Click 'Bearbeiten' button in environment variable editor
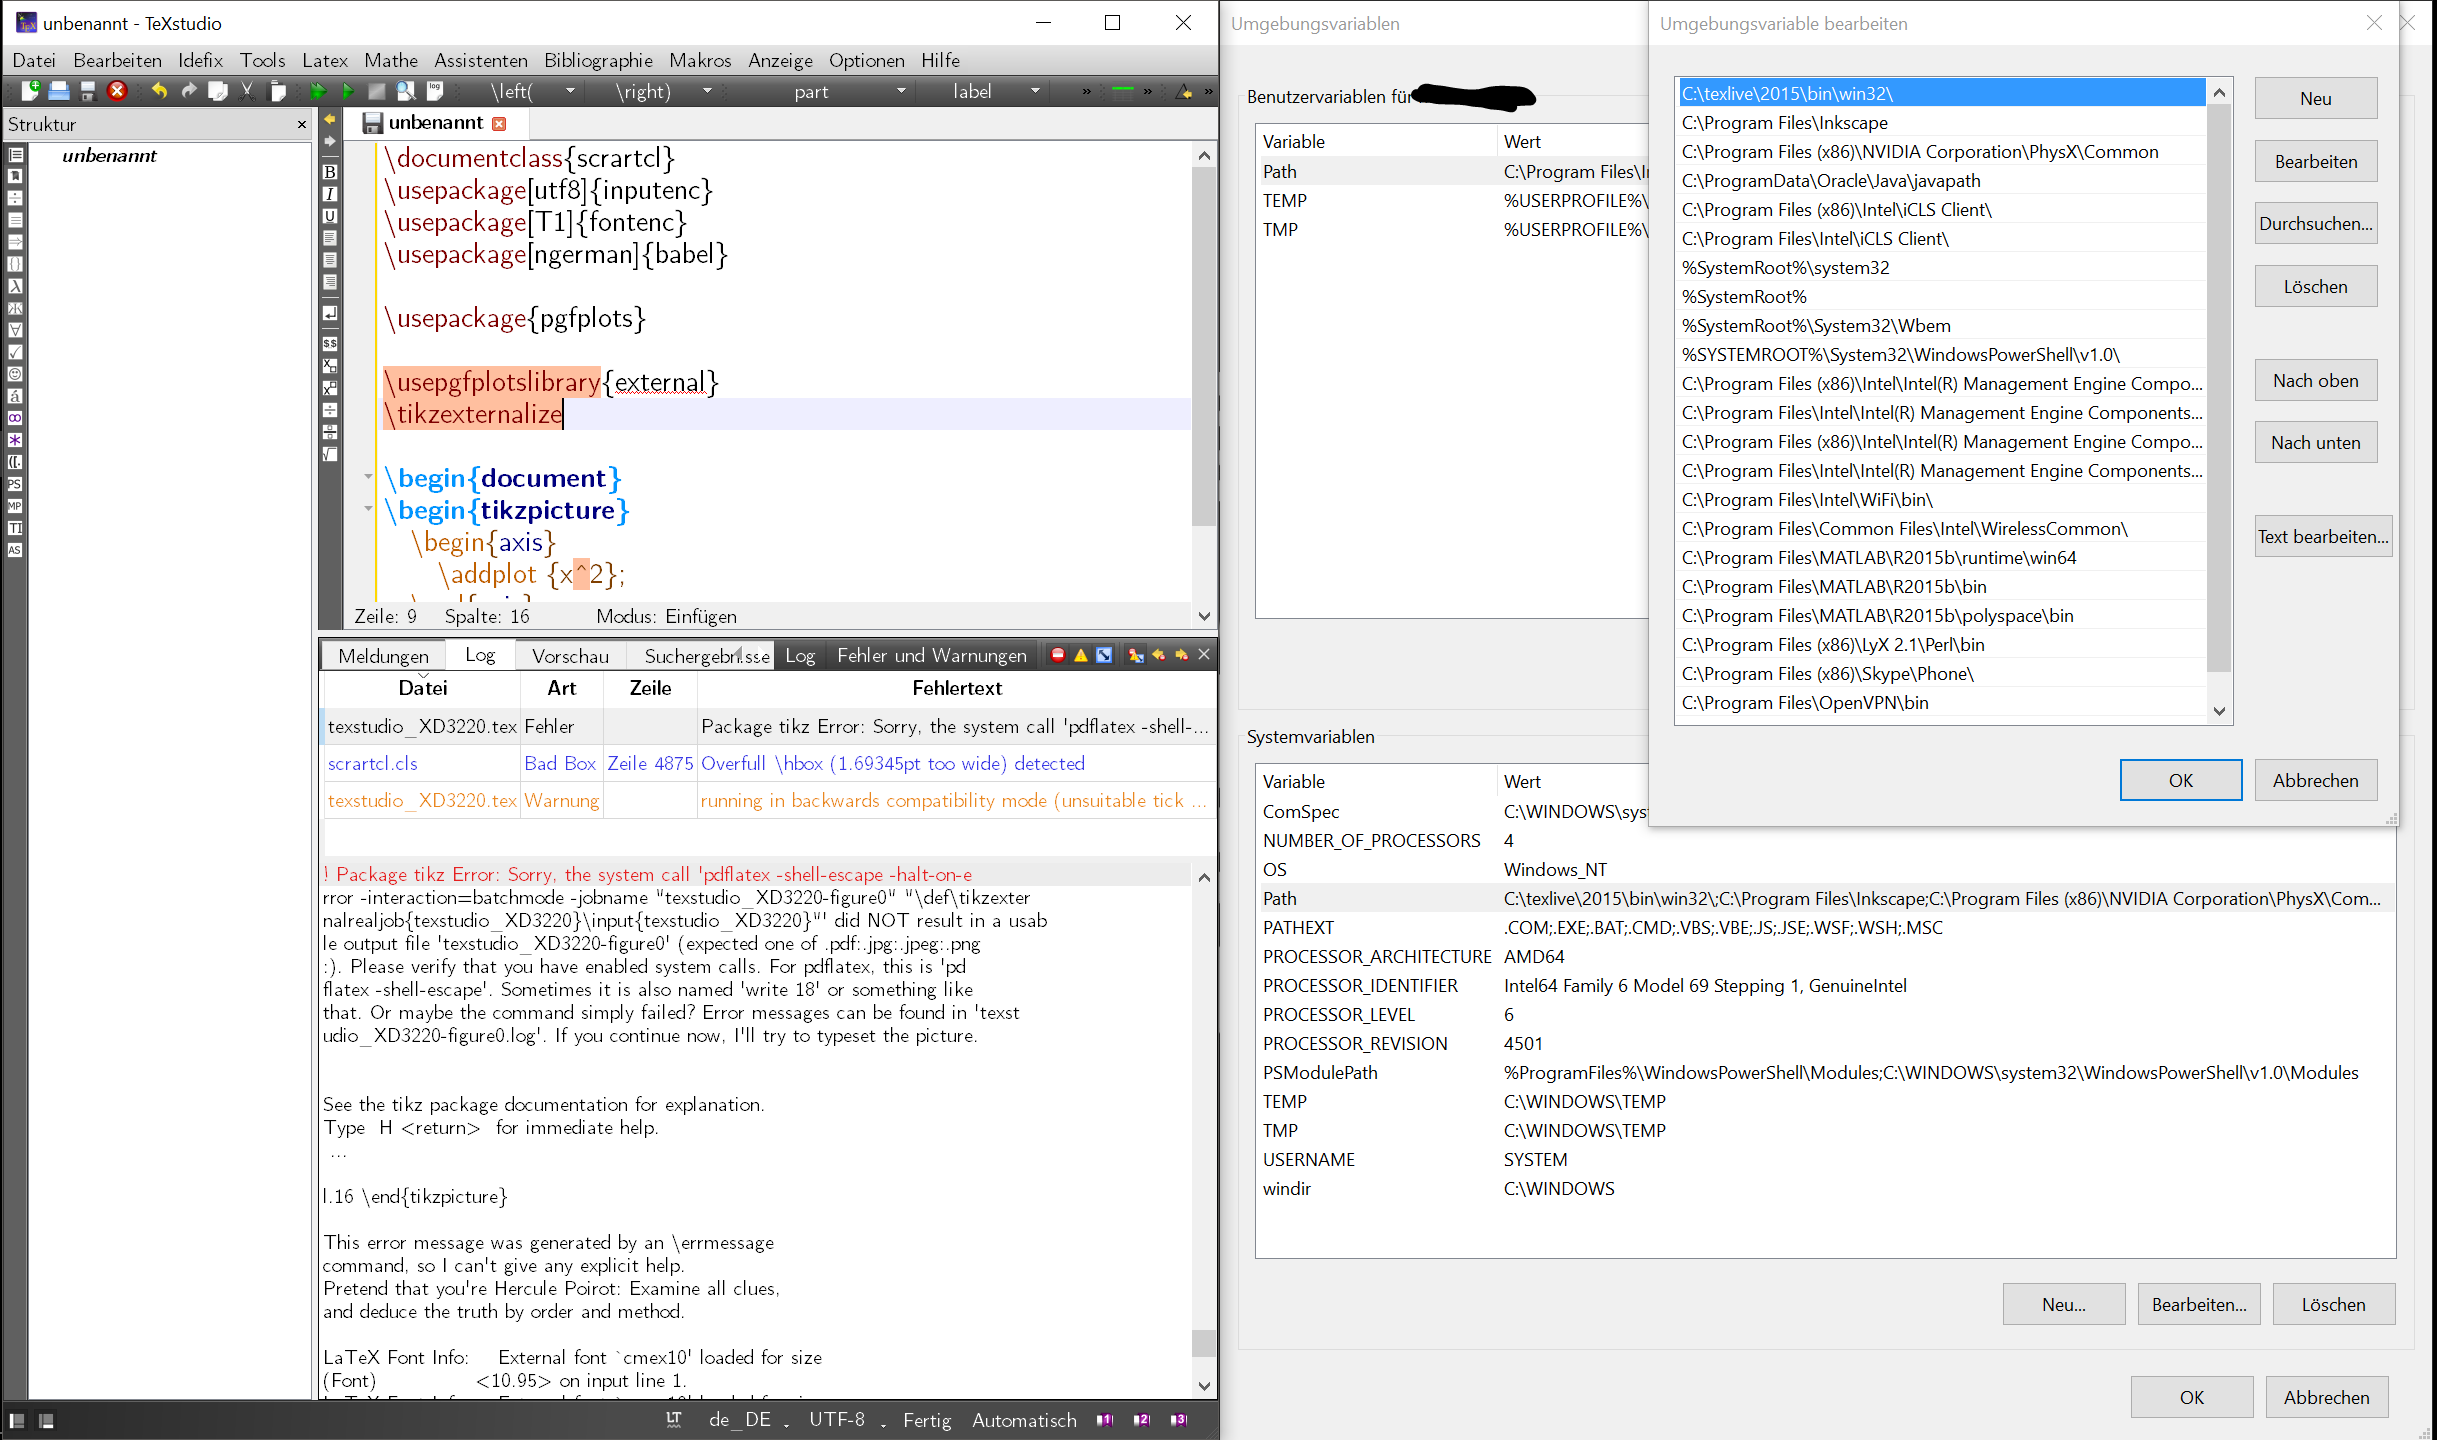 click(x=2315, y=159)
